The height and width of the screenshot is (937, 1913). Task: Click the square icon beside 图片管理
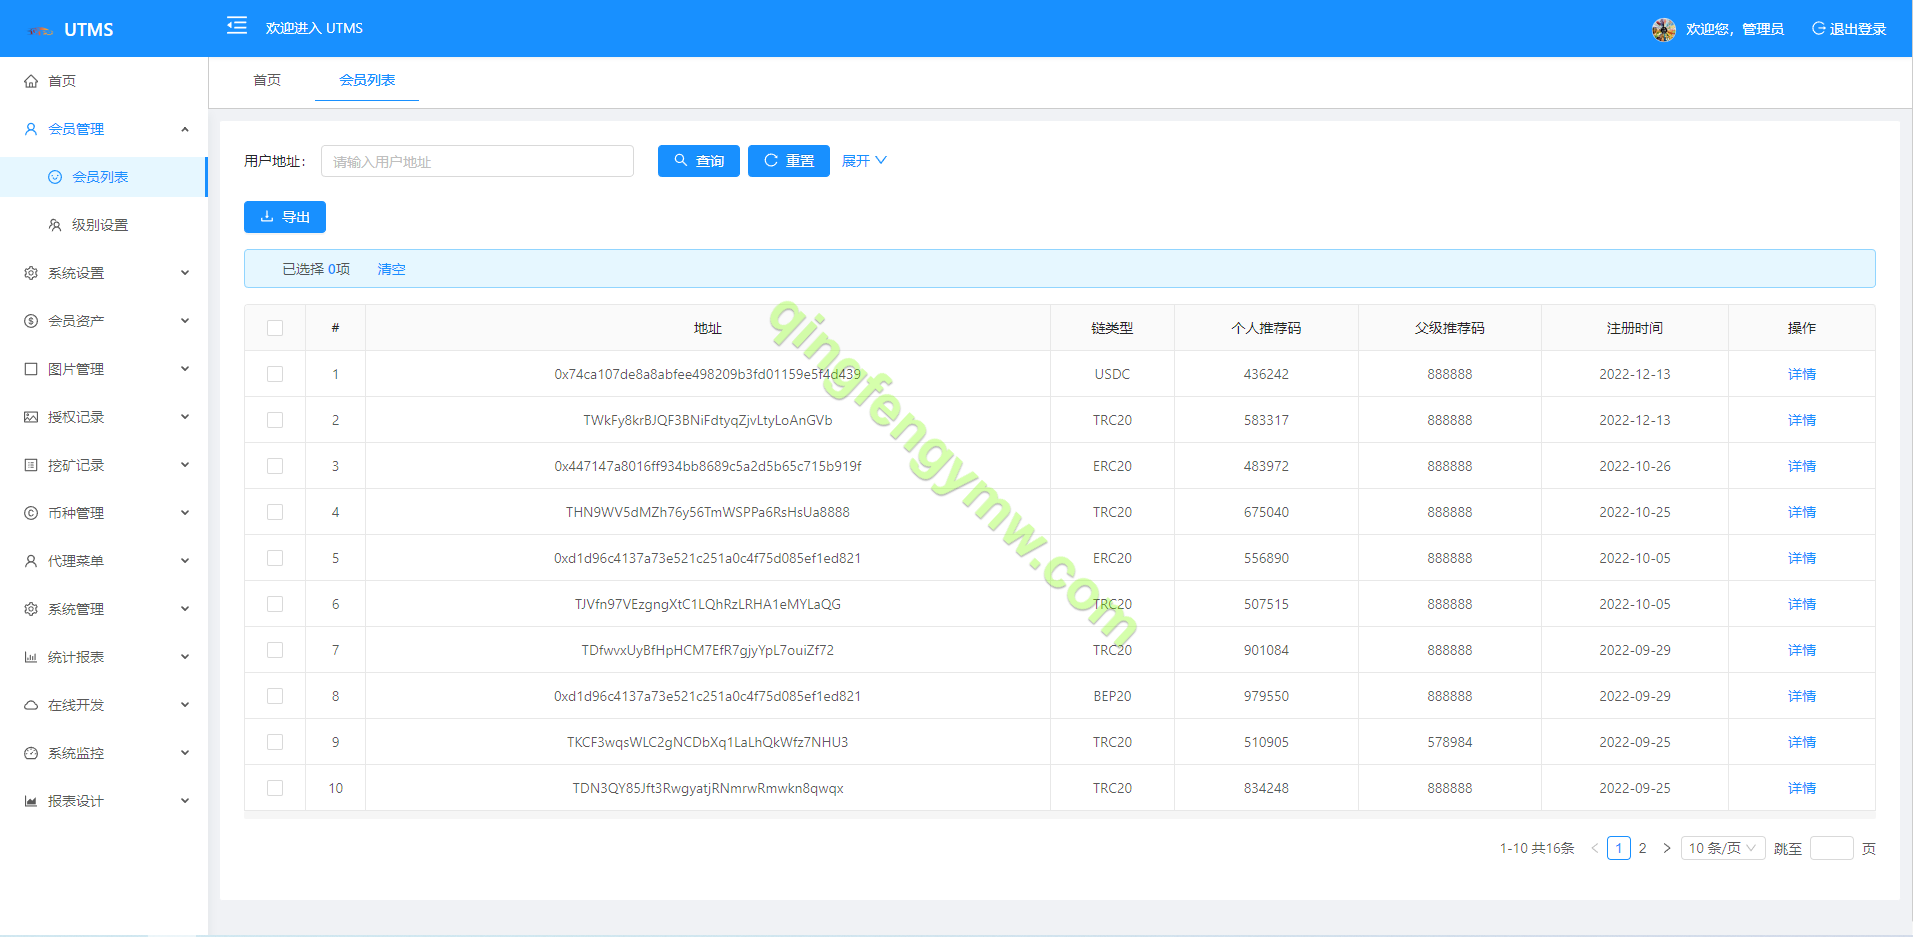(31, 369)
